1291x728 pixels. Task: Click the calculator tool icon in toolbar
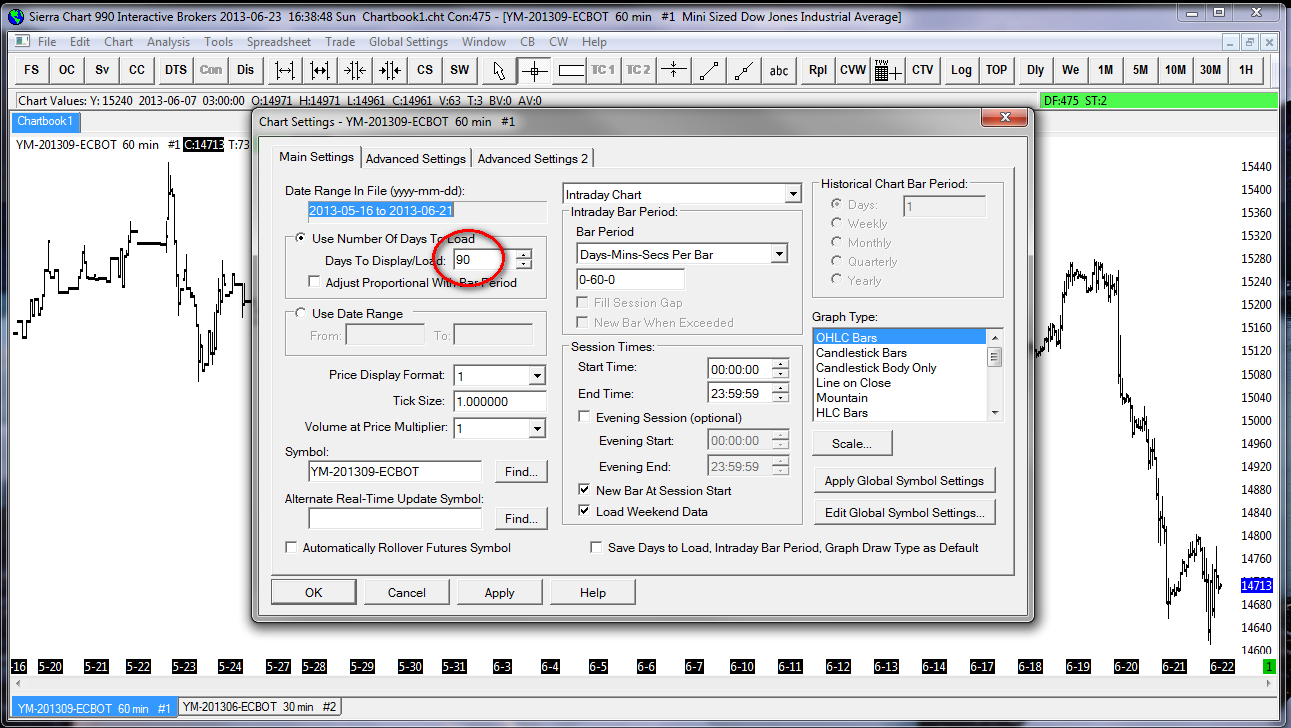tap(887, 70)
